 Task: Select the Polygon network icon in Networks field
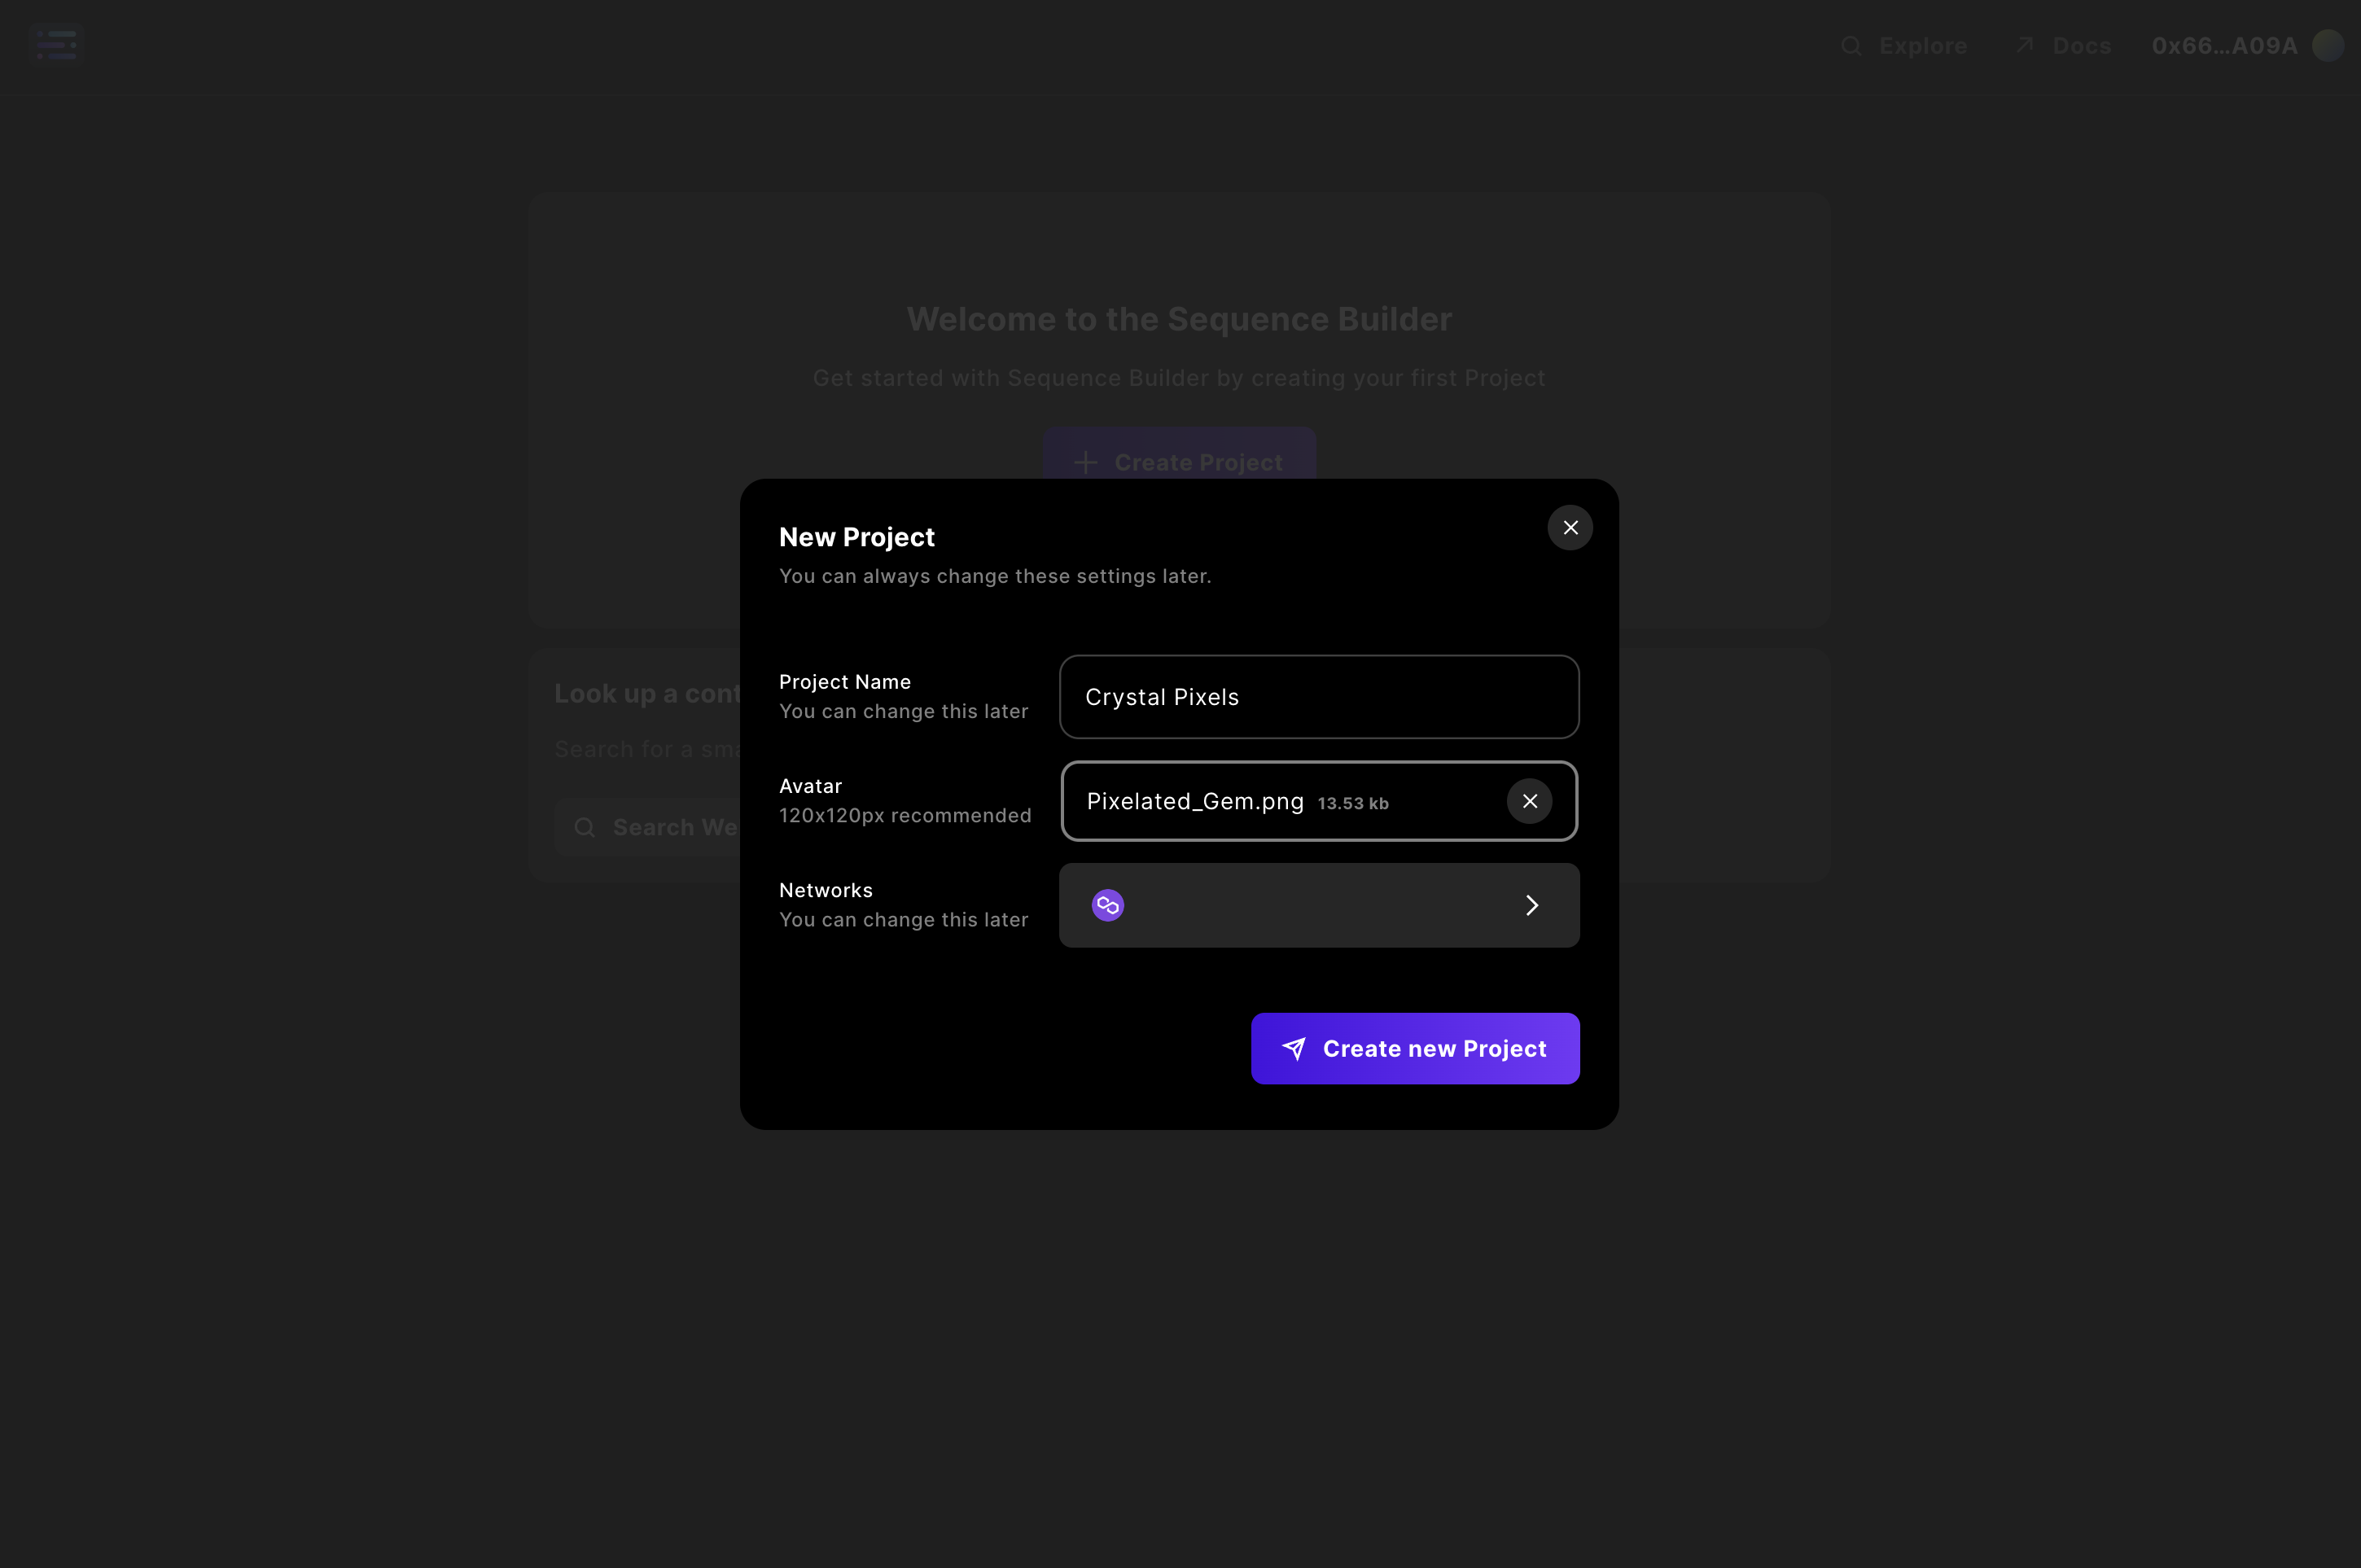pos(1108,904)
